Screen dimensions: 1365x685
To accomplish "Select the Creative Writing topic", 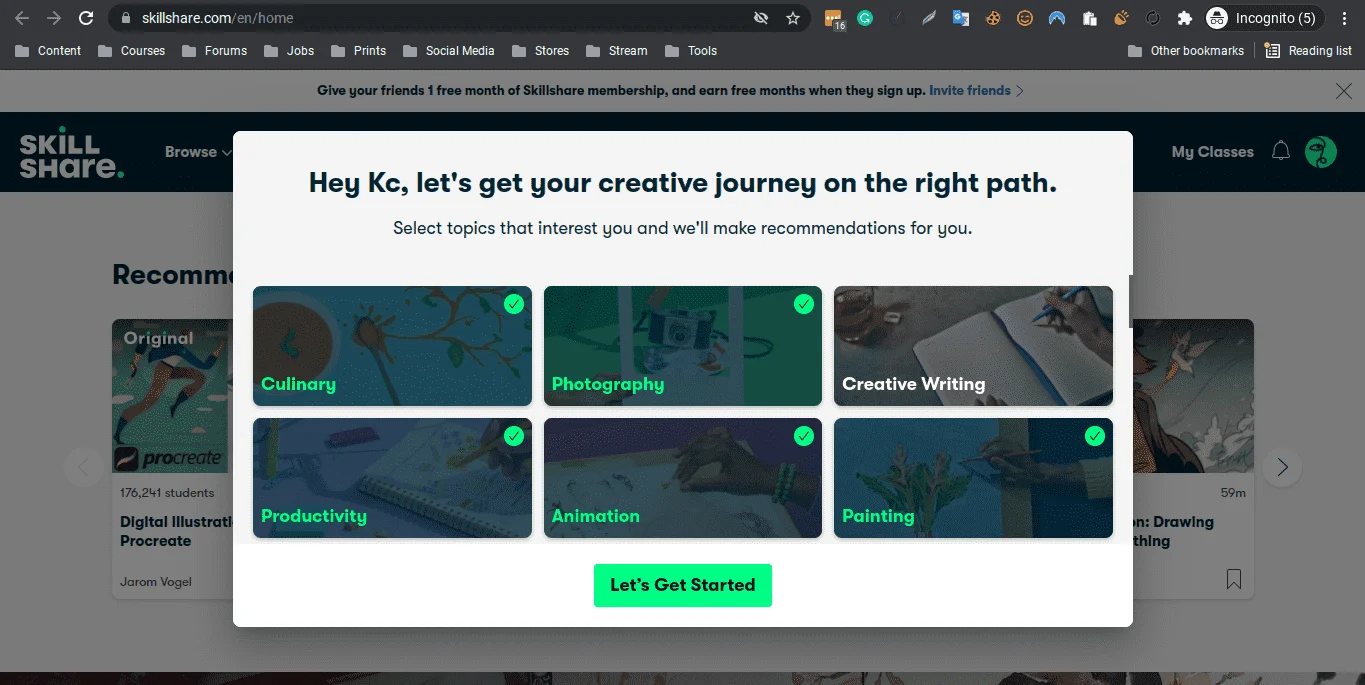I will [973, 346].
